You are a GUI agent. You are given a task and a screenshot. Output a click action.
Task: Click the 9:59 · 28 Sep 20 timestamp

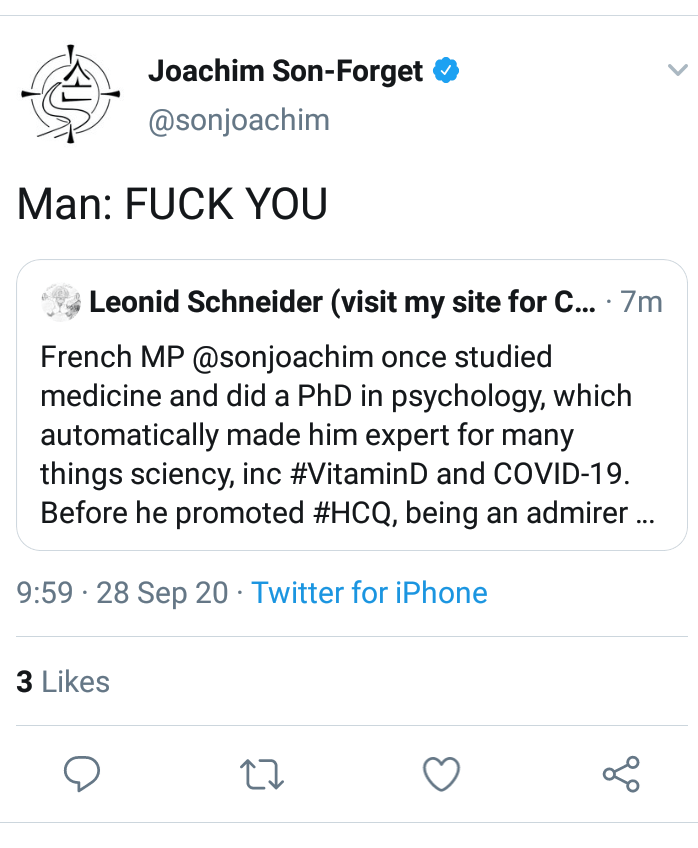123,593
